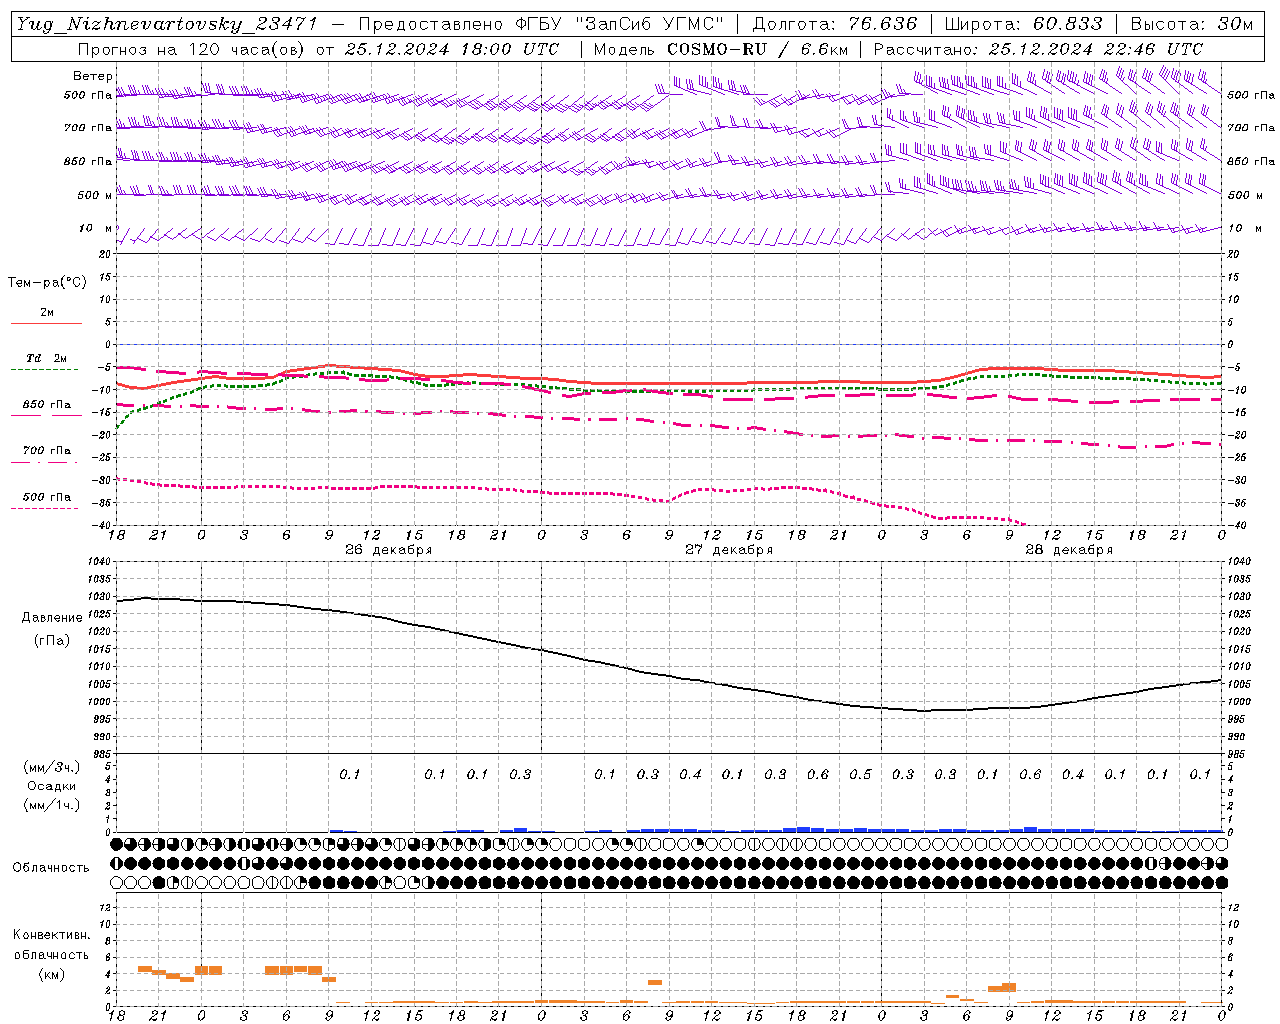Select the 500 гПа temperature legend entry
Screen dimensions: 1280x1024
pos(47,497)
